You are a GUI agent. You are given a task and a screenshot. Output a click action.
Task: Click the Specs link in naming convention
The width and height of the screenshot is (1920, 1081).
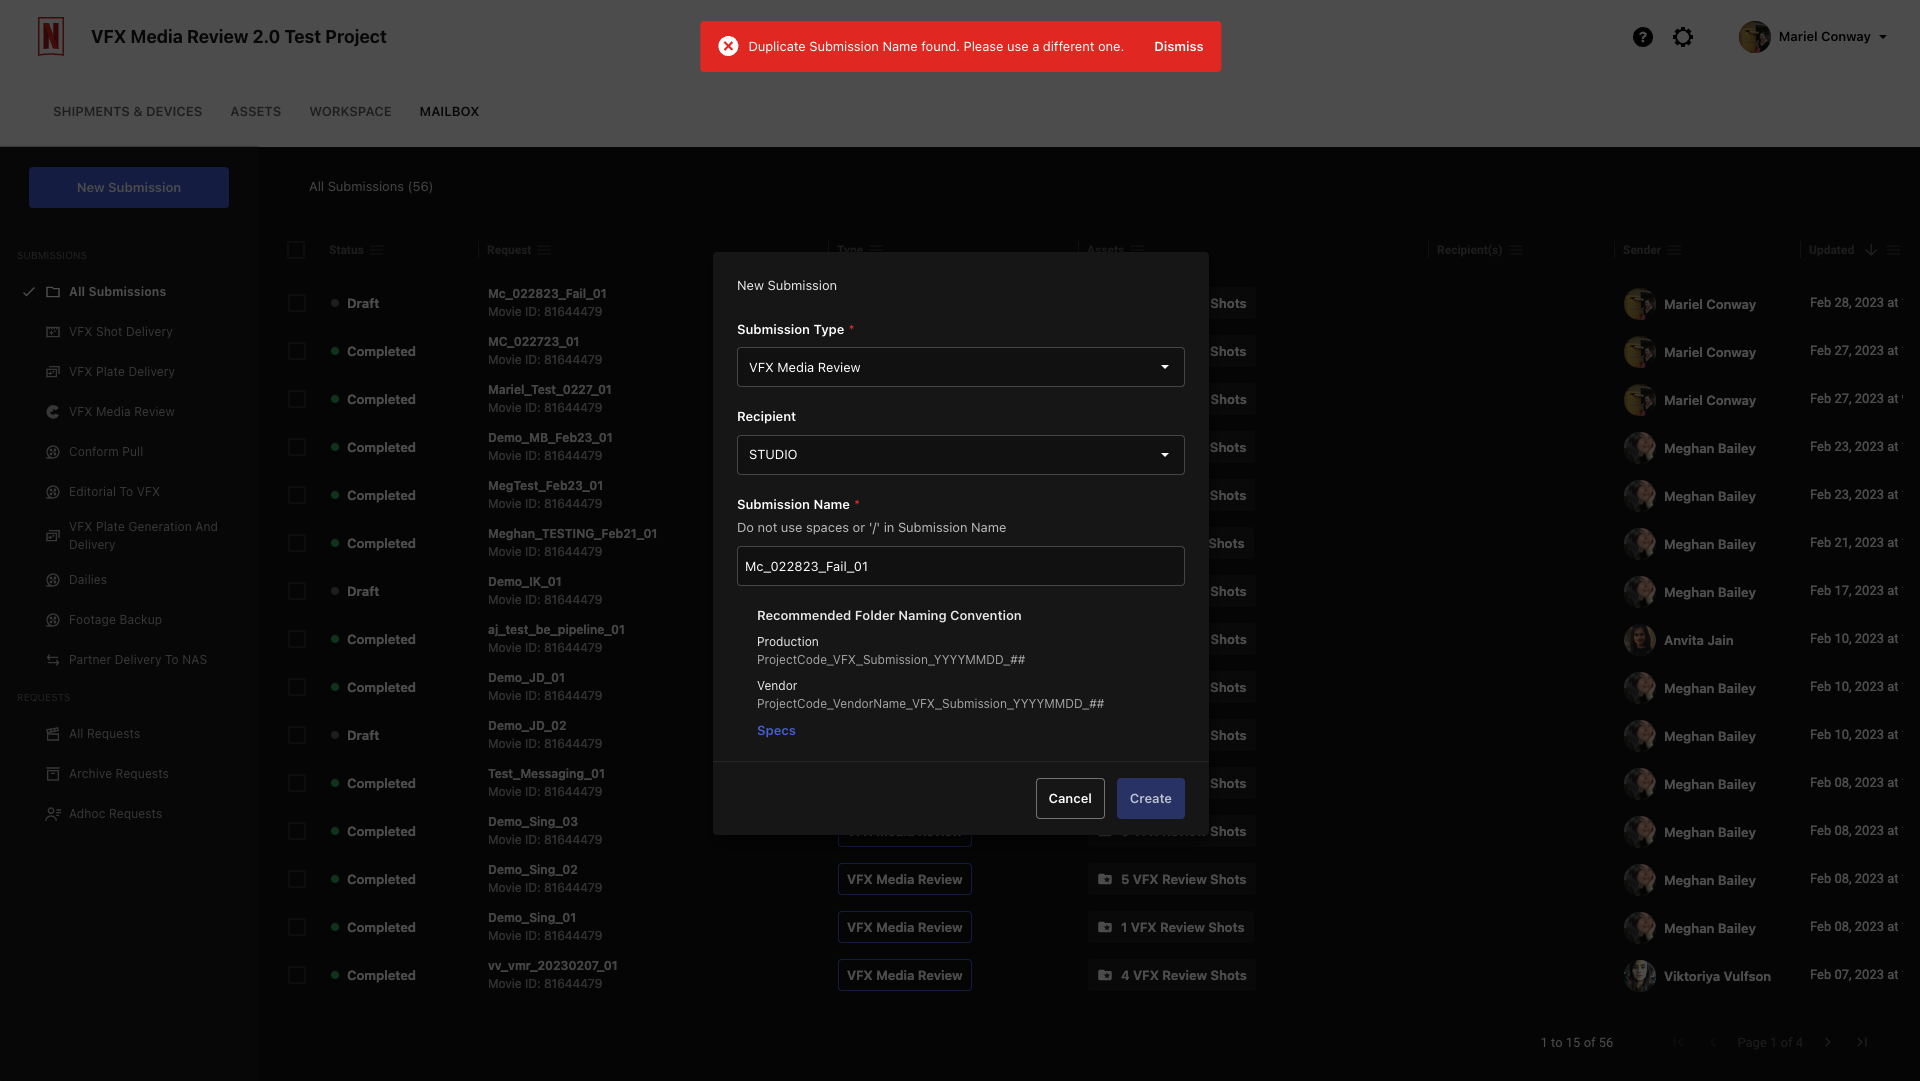[777, 732]
